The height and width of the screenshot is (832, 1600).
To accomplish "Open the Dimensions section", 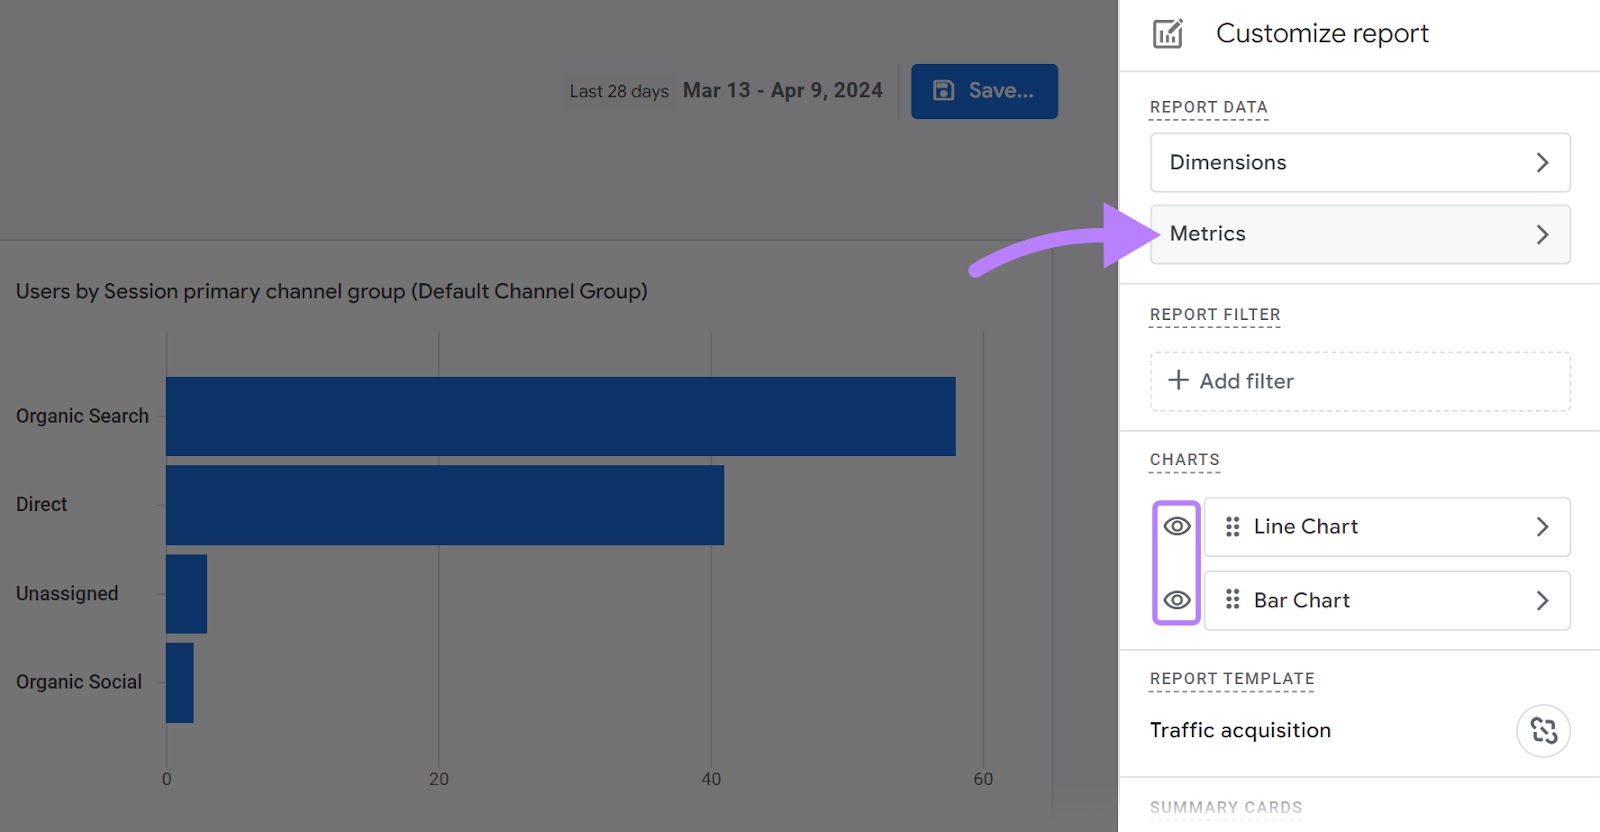I will 1228,163.
